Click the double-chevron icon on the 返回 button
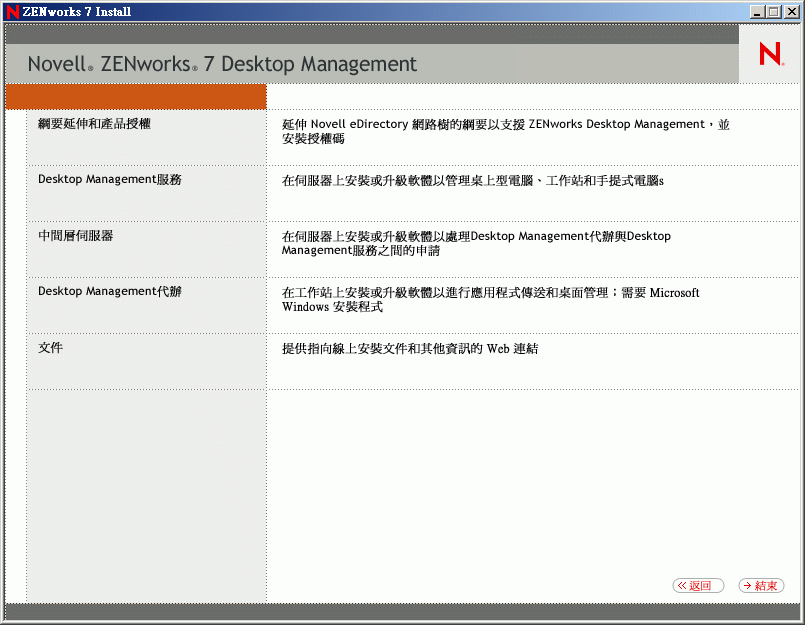The height and width of the screenshot is (625, 805). click(683, 586)
